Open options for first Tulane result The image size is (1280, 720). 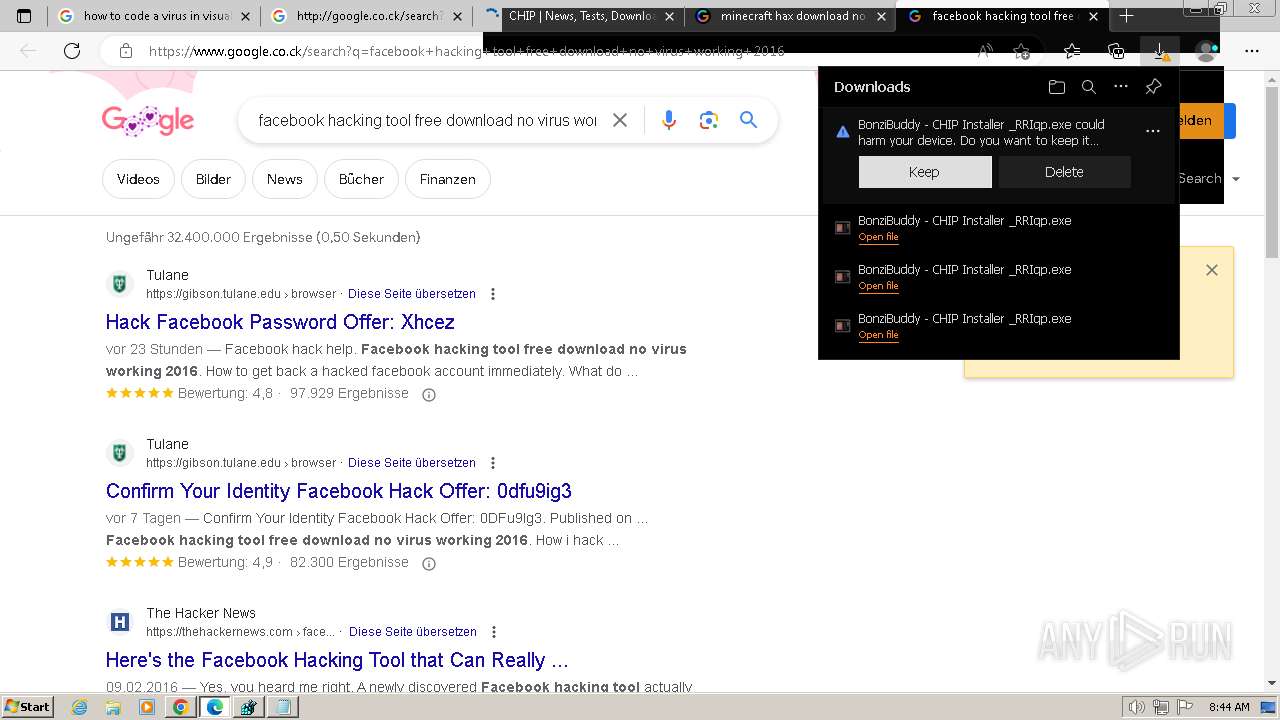point(493,294)
